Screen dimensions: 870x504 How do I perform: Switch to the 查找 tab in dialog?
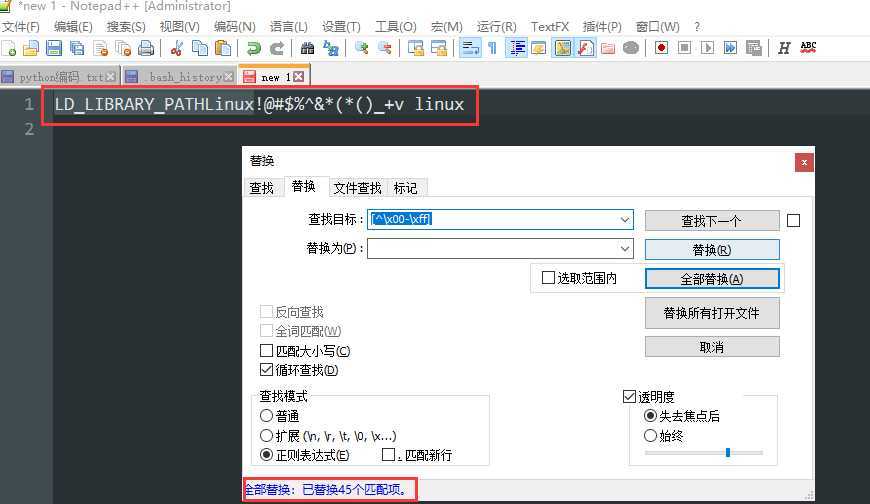[x=262, y=188]
